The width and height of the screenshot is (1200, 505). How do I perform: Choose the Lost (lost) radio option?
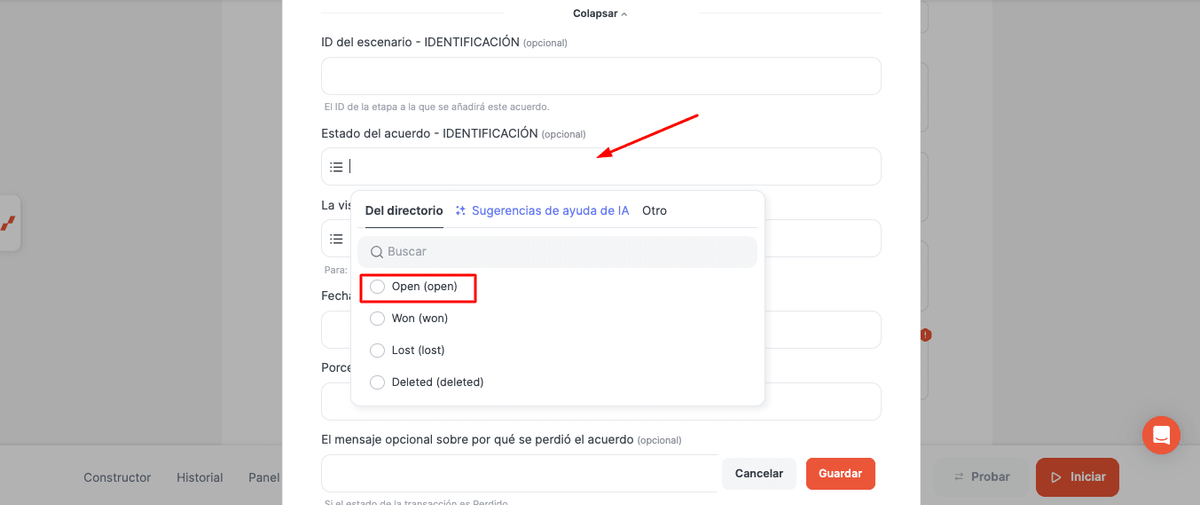377,351
